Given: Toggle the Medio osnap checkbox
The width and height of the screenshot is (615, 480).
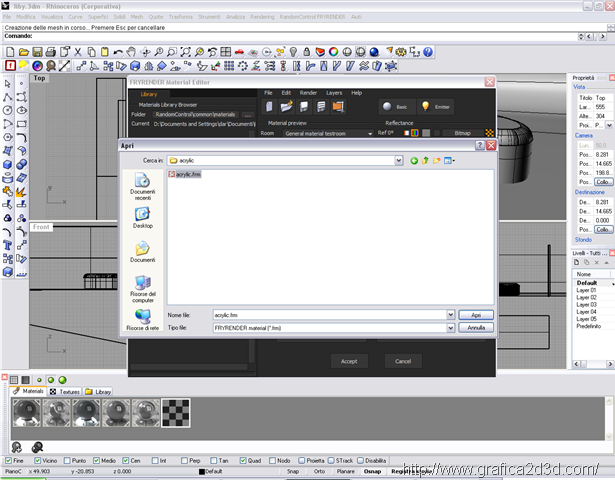Looking at the screenshot, I should point(96,460).
